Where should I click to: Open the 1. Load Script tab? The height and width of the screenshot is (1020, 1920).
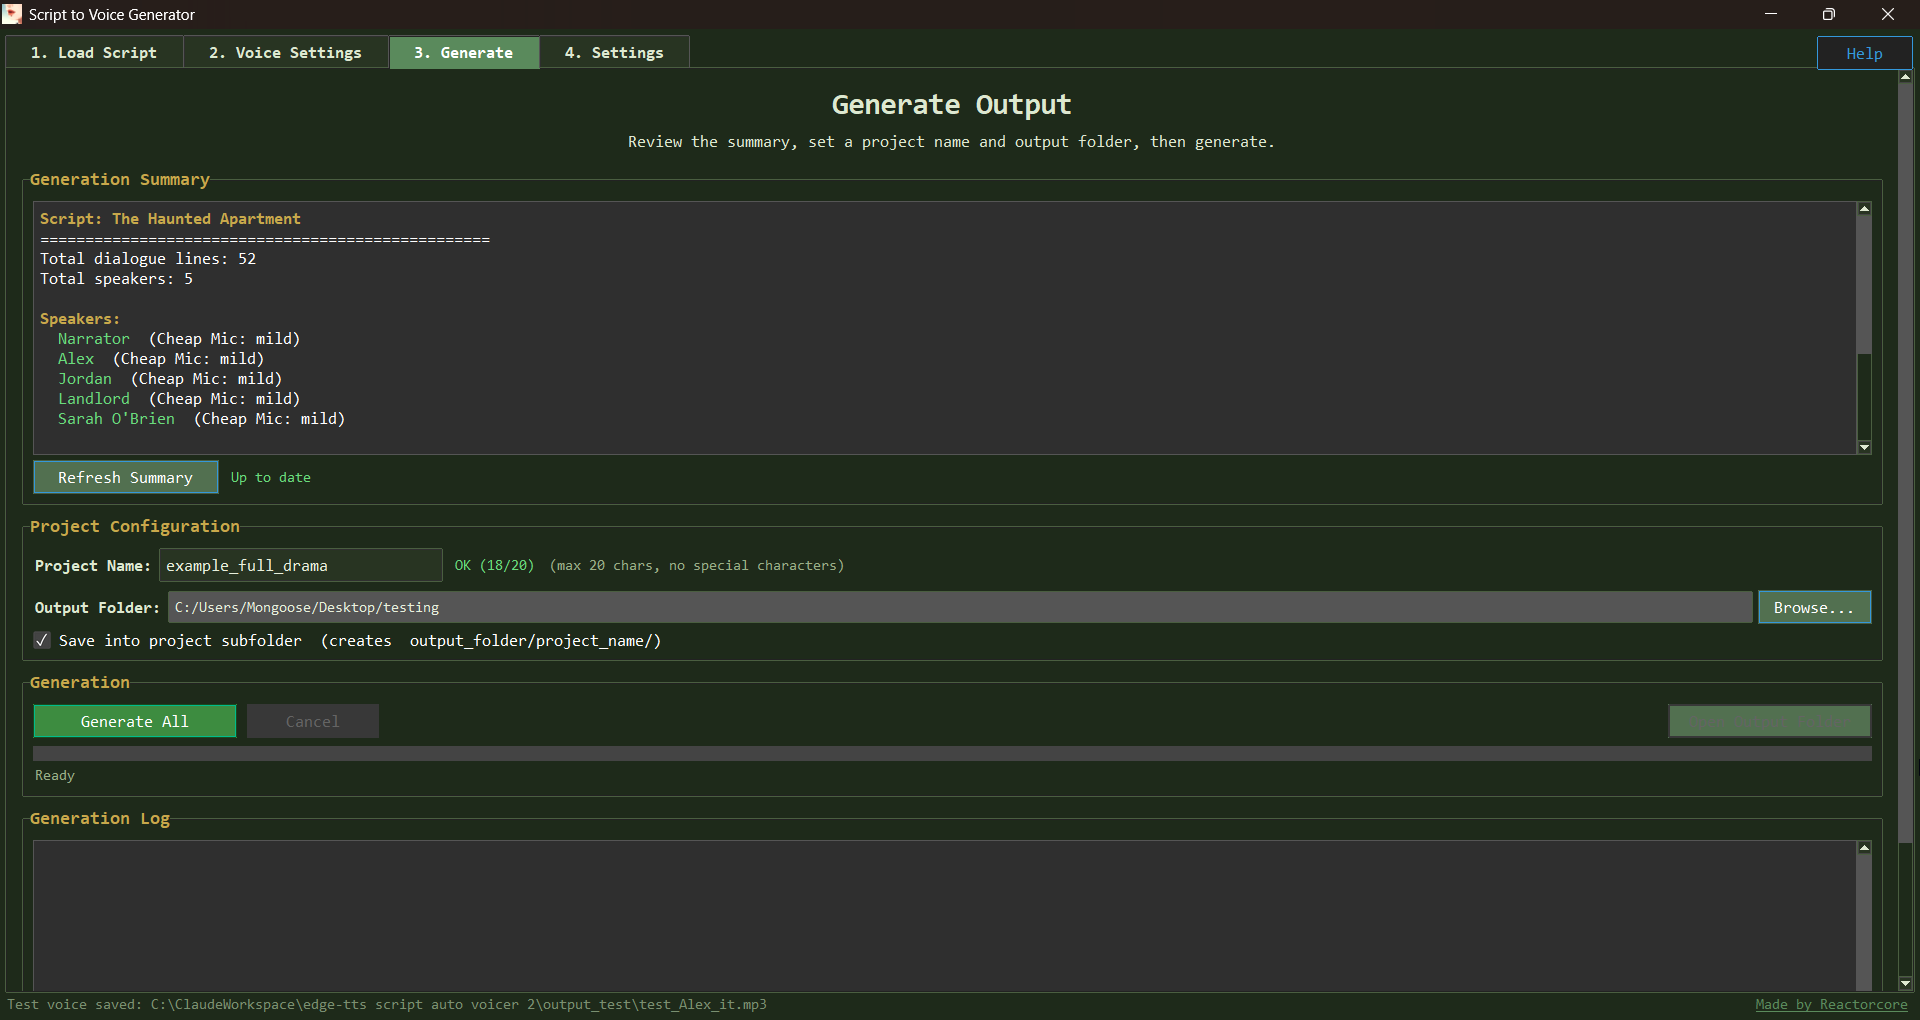94,53
